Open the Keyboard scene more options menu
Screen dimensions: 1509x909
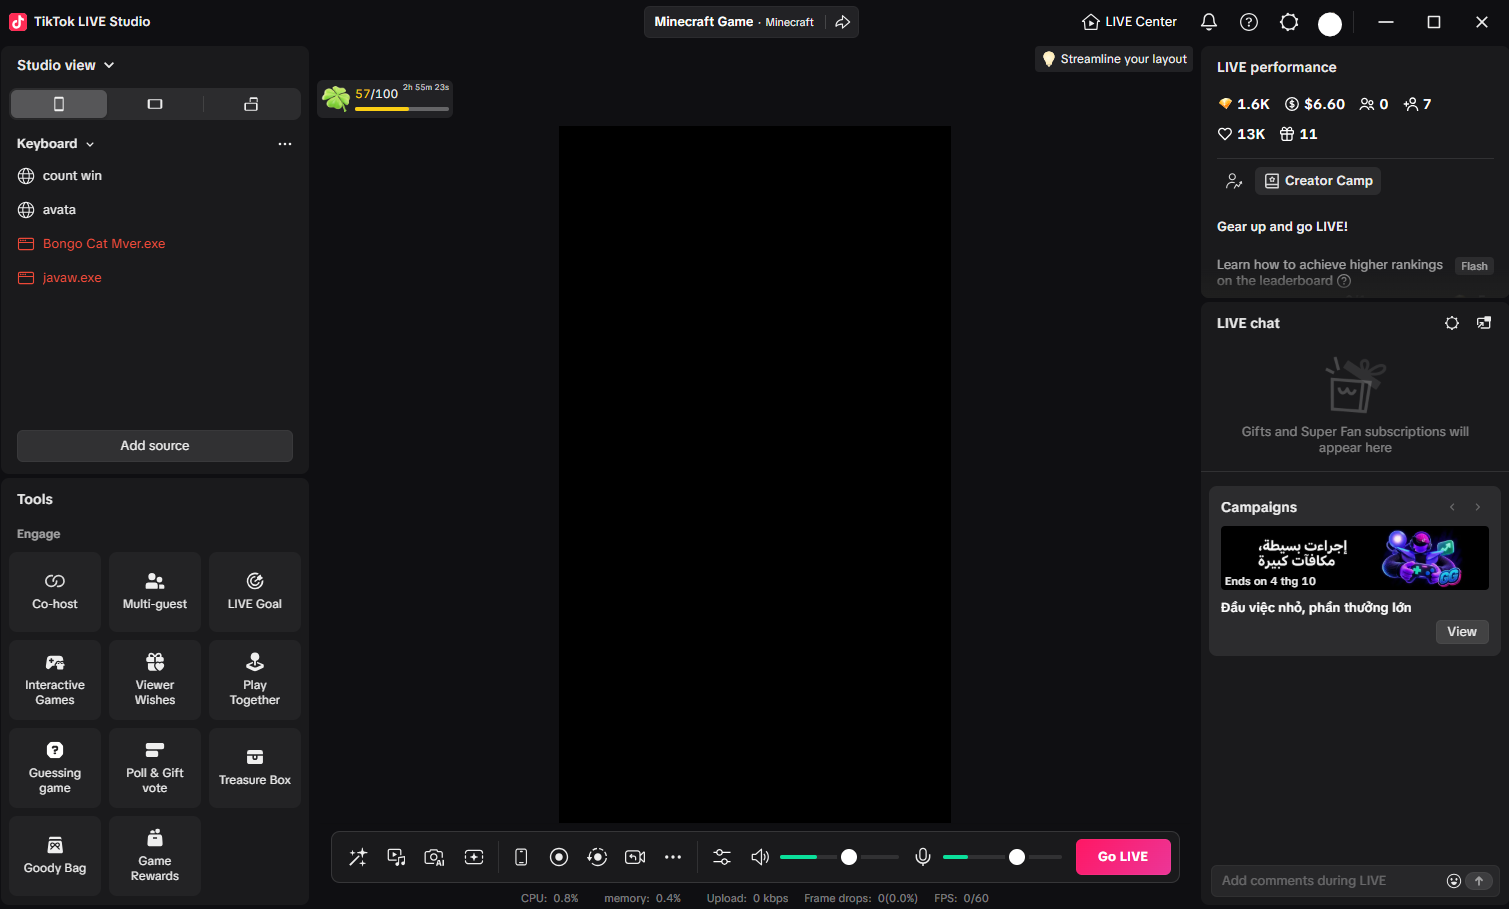(285, 144)
